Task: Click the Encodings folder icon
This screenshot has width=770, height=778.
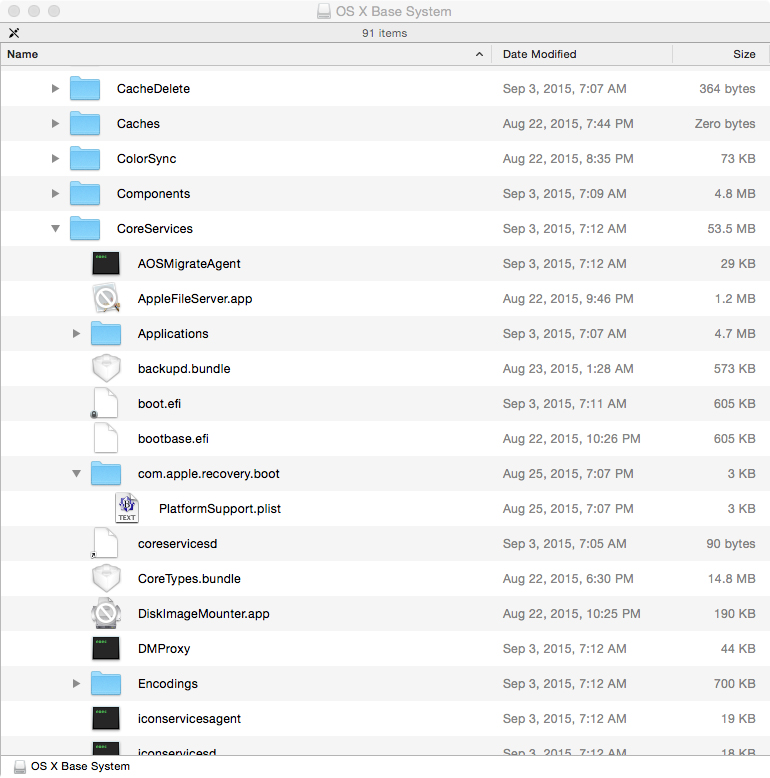Action: pyautogui.click(x=106, y=683)
